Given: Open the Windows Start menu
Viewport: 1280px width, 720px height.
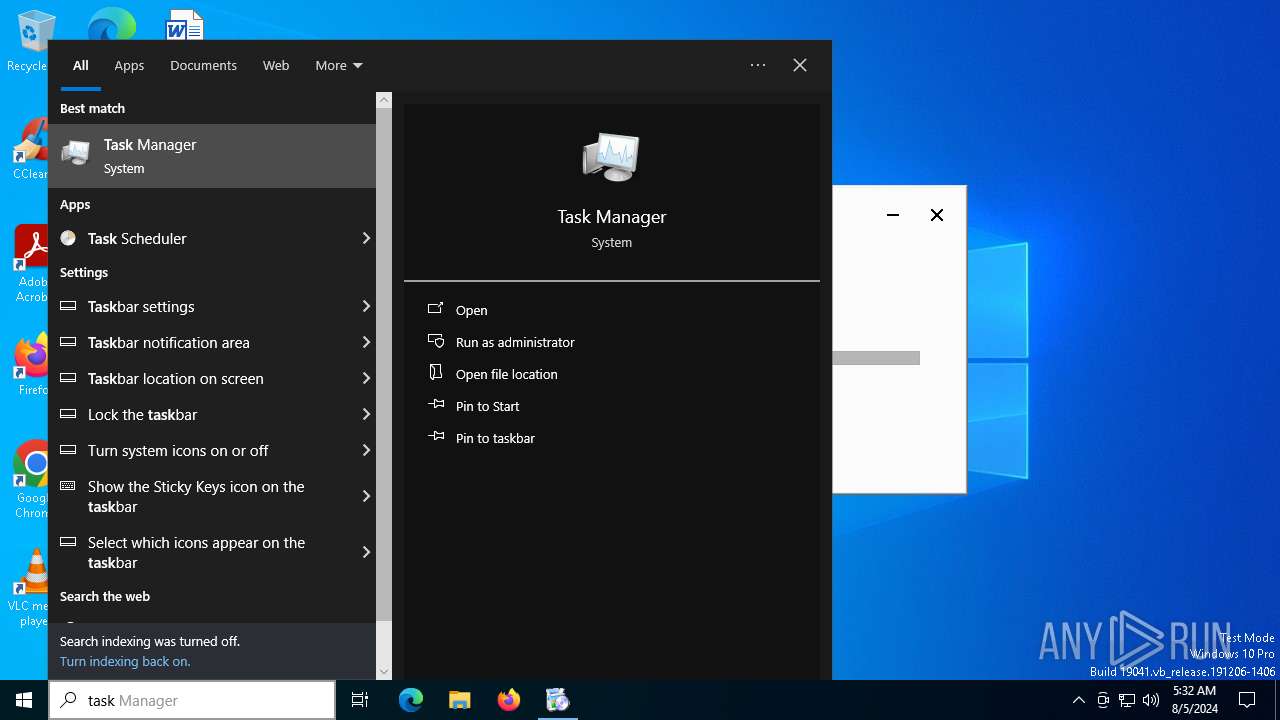Looking at the screenshot, I should [x=24, y=700].
